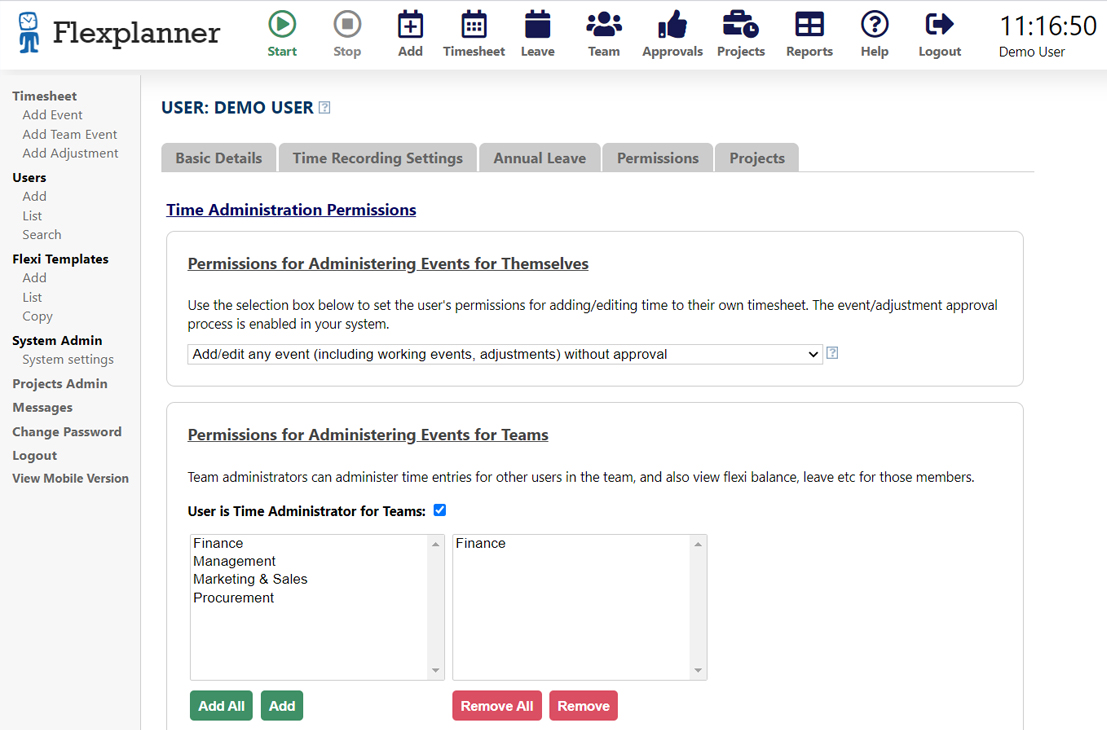
Task: Click Add under Flexi Templates
Action: coord(34,278)
